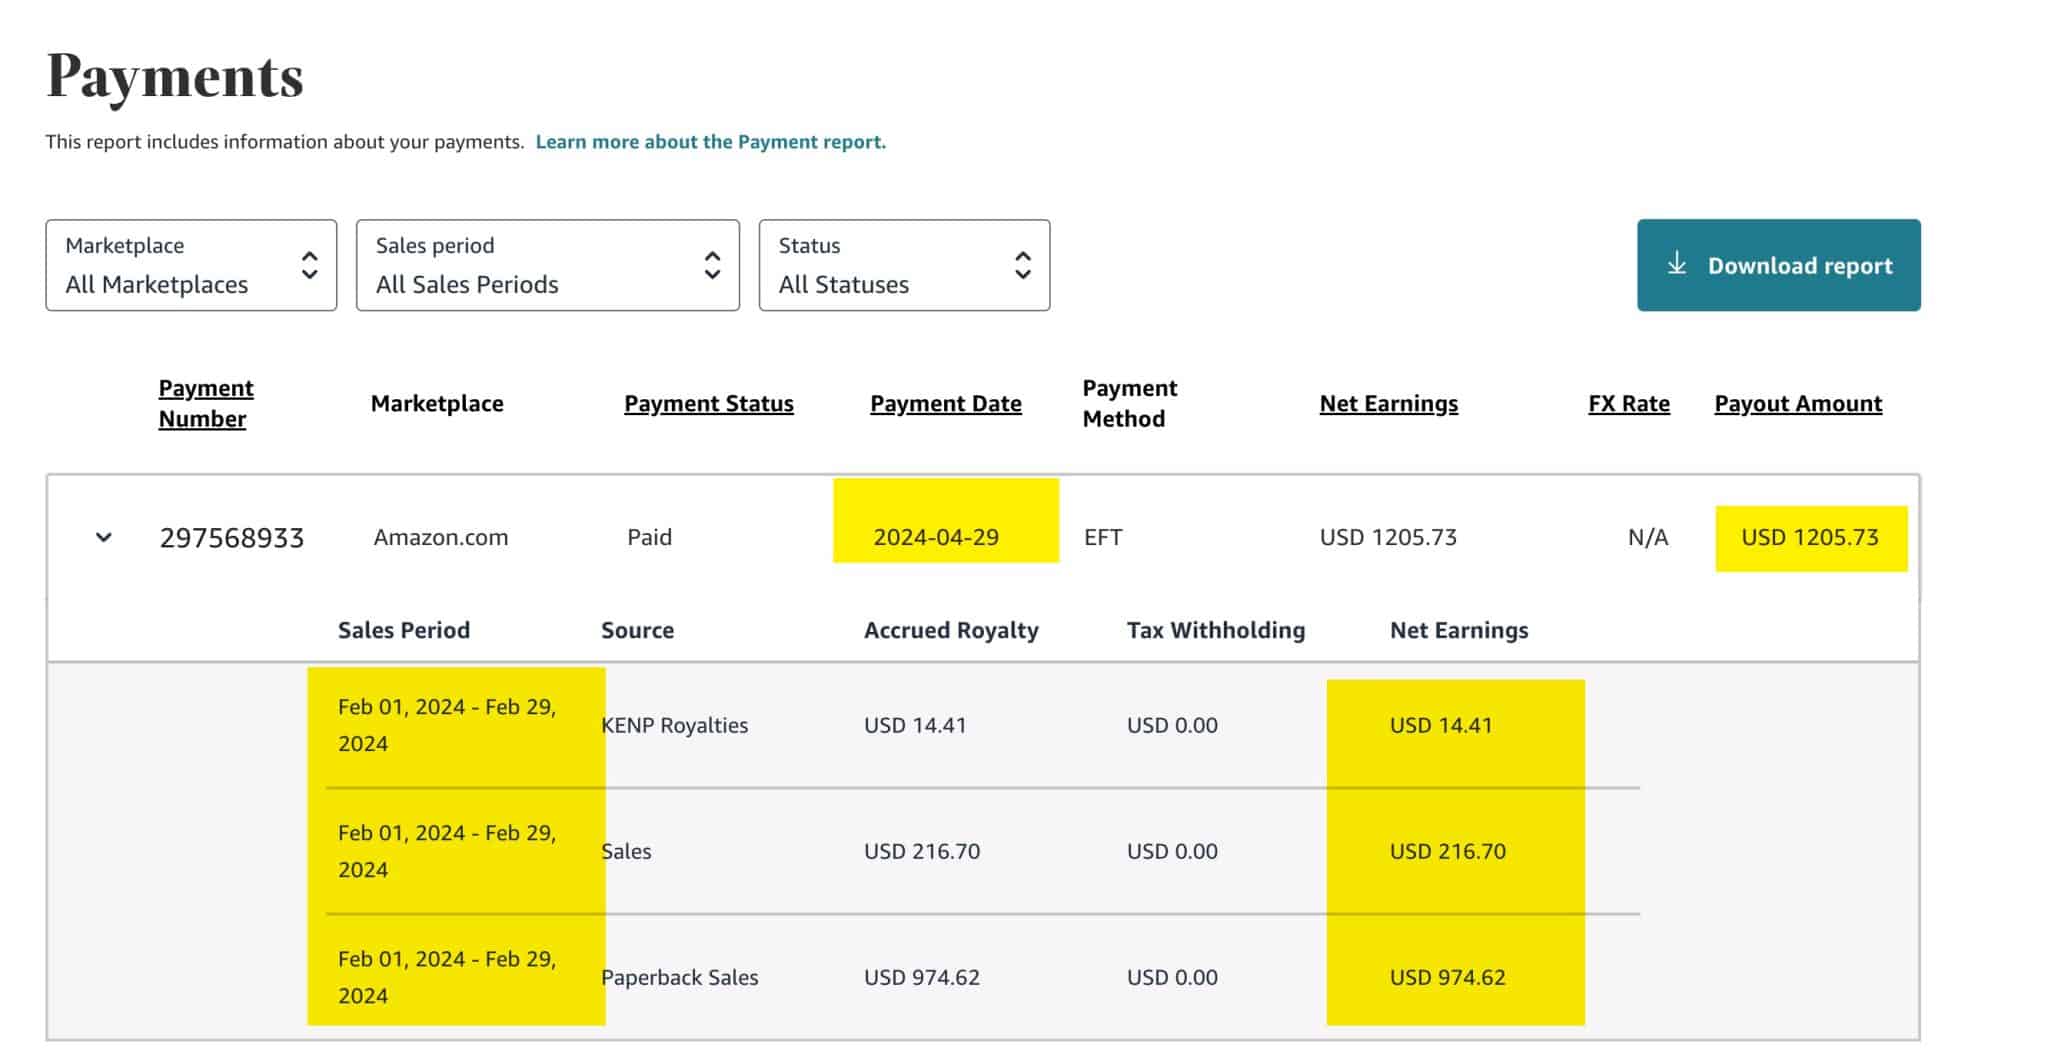Image resolution: width=2048 pixels, height=1064 pixels.
Task: Click the Payments page heading
Action: pos(176,75)
